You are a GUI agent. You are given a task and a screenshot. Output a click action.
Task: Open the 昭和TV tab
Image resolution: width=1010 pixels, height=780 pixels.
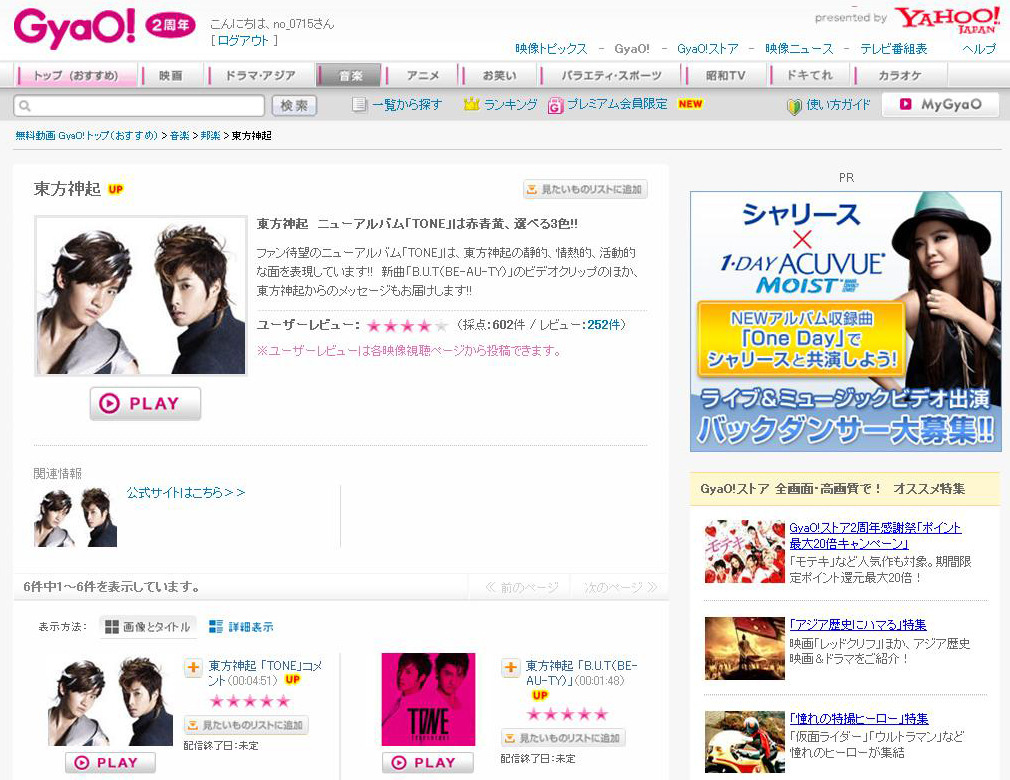click(x=725, y=75)
